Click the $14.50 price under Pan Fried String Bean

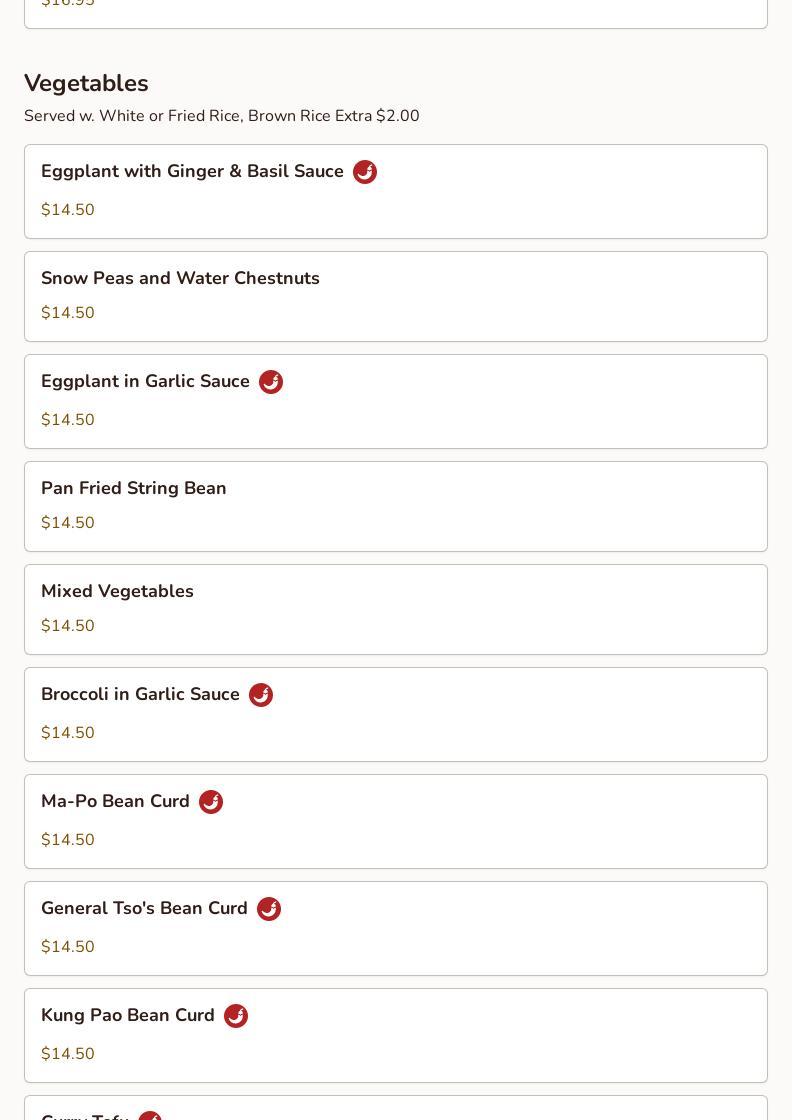[68, 523]
